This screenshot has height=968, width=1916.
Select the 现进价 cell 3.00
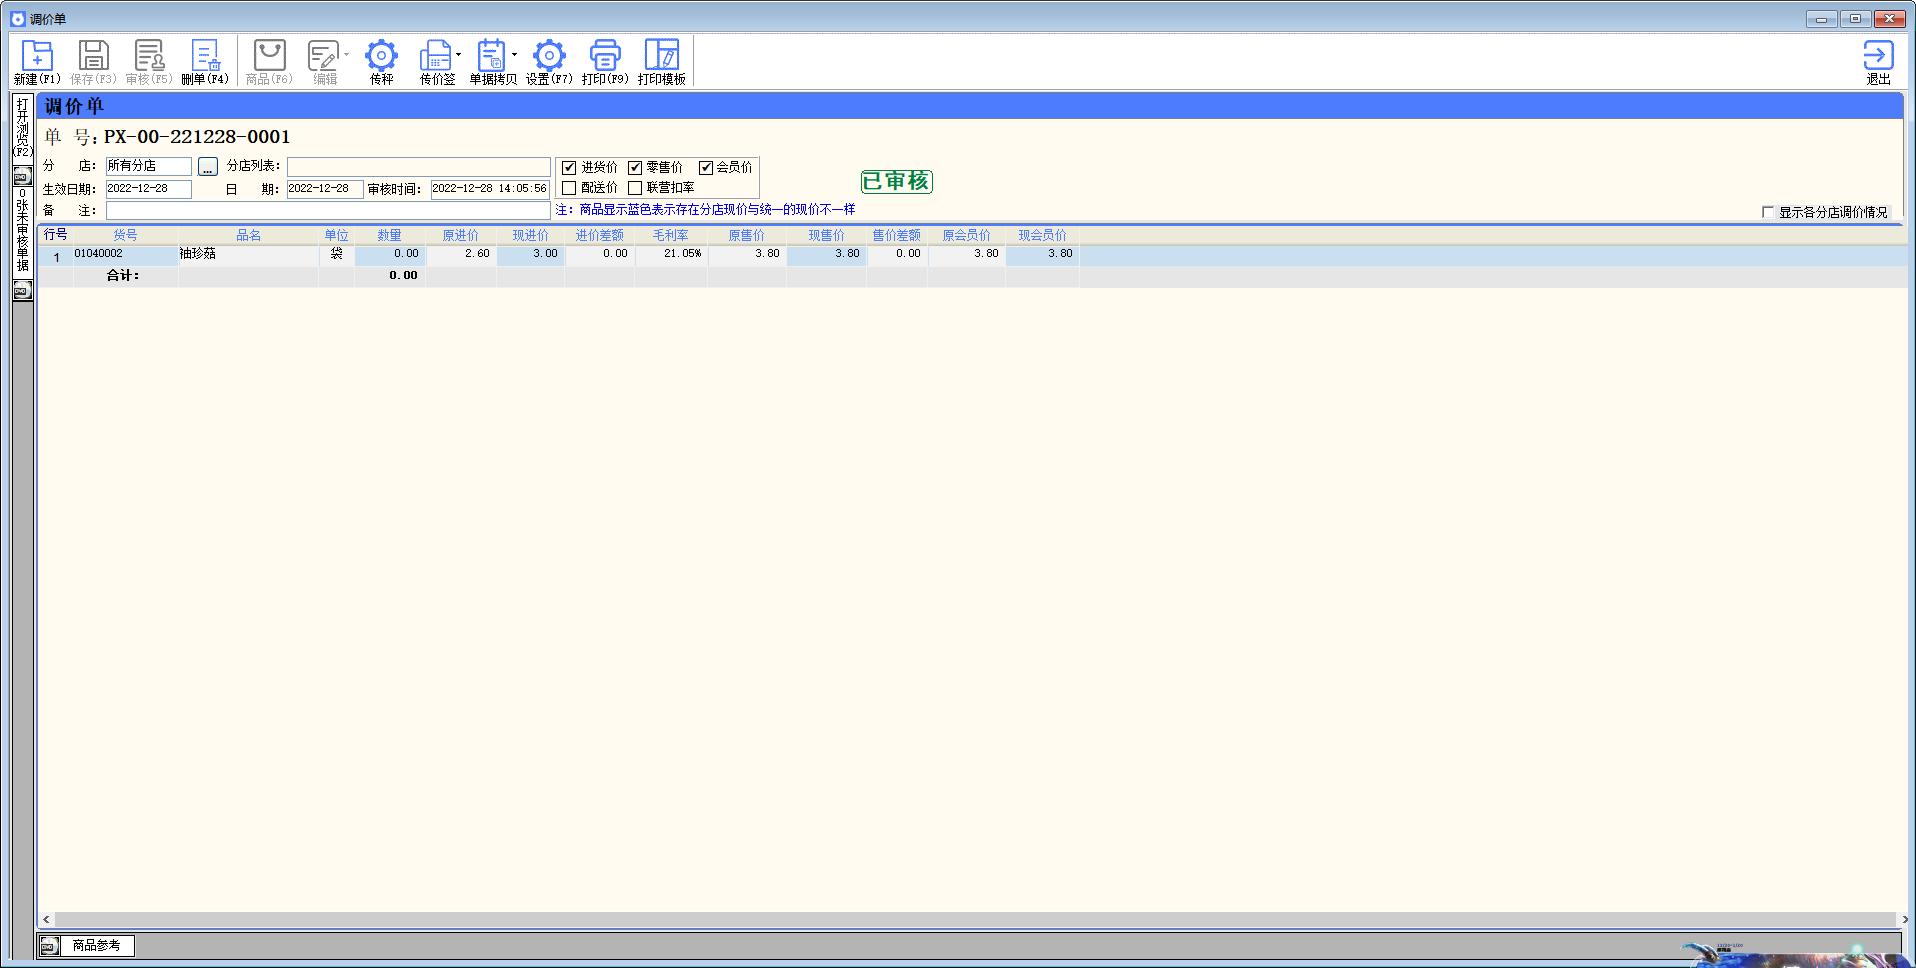pos(530,254)
